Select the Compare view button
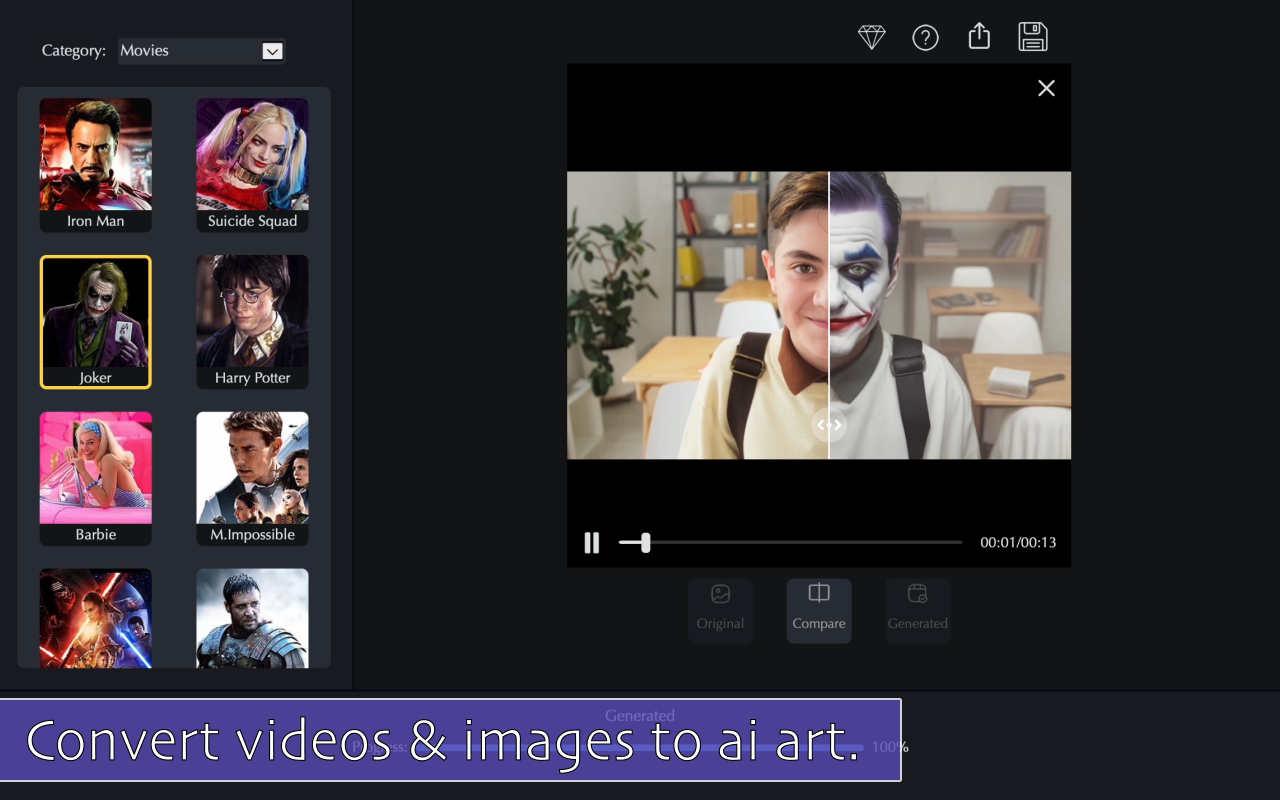This screenshot has width=1280, height=800. click(819, 610)
